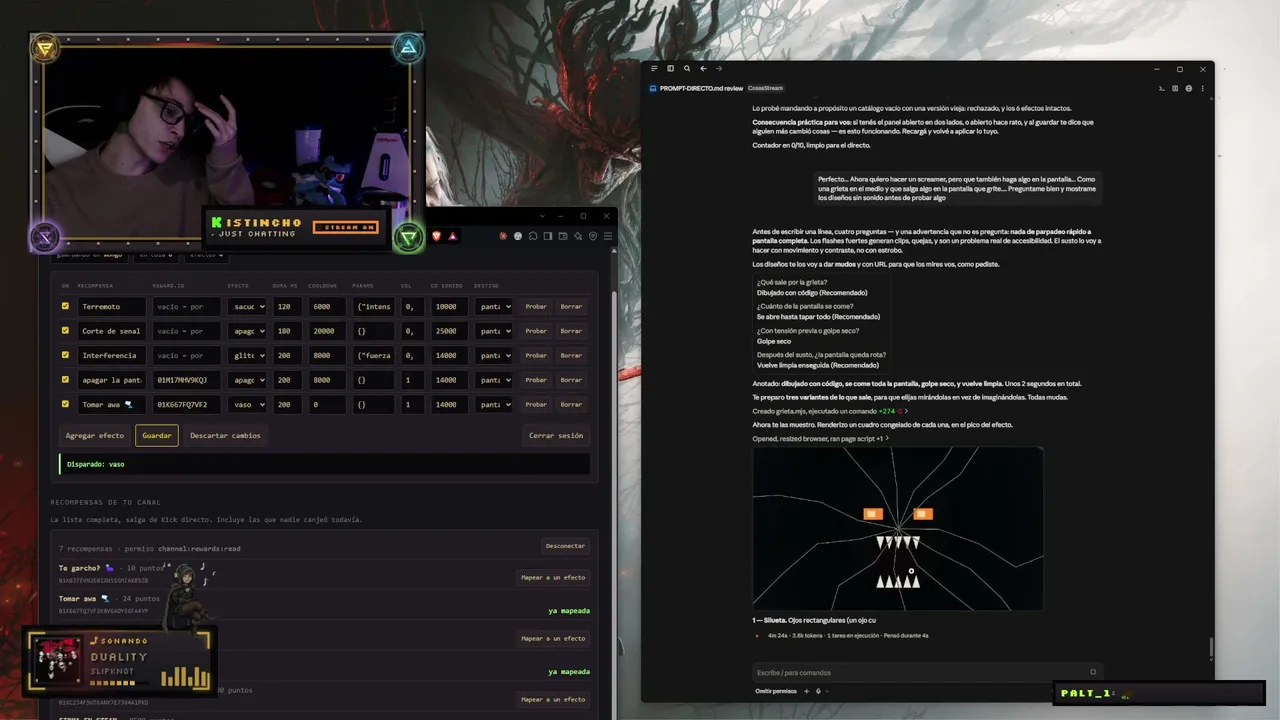Click the reward ID field 01K667FQ7VF2

pos(187,404)
